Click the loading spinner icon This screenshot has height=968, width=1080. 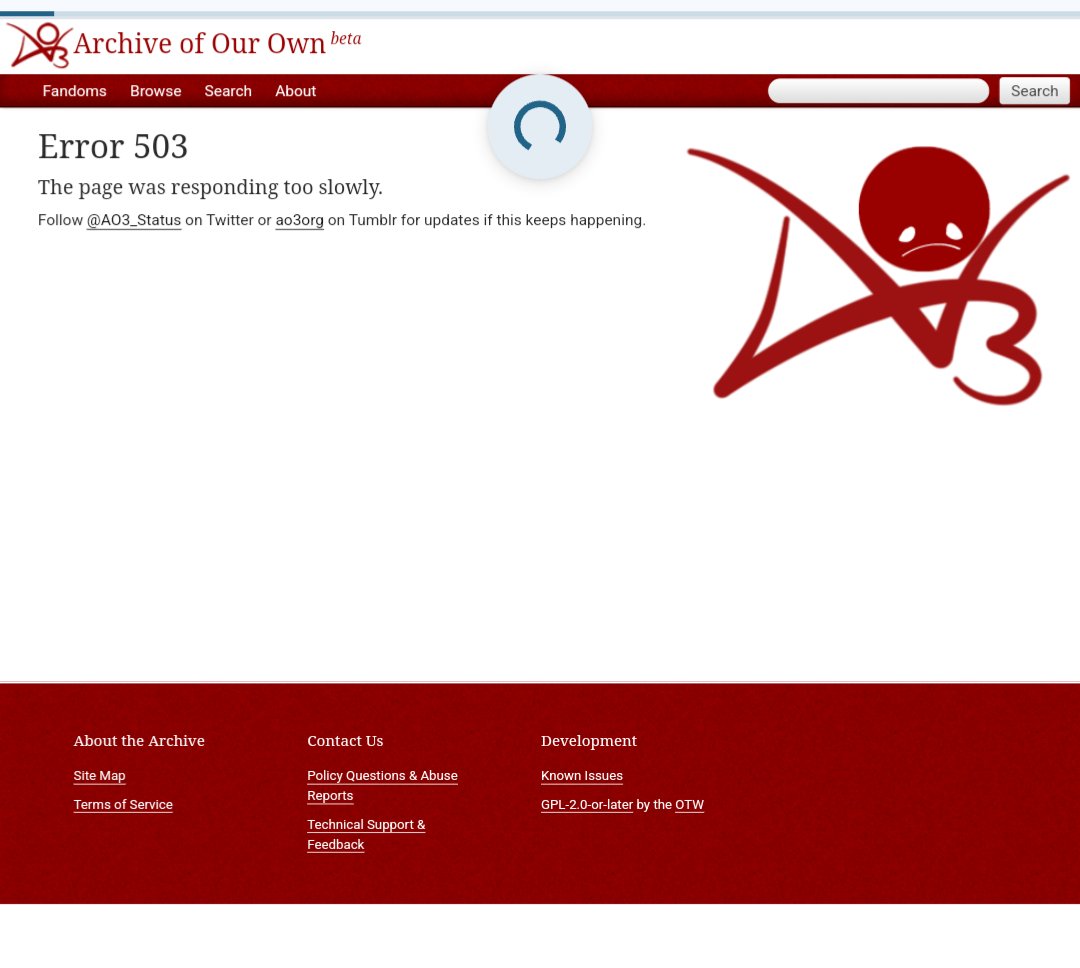540,127
